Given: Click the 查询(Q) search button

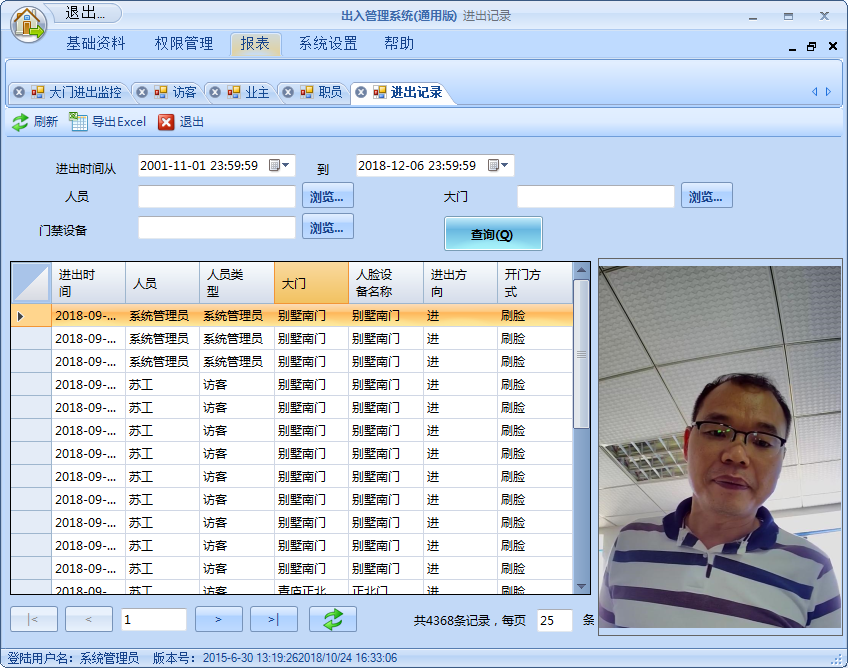Looking at the screenshot, I should click(x=492, y=234).
